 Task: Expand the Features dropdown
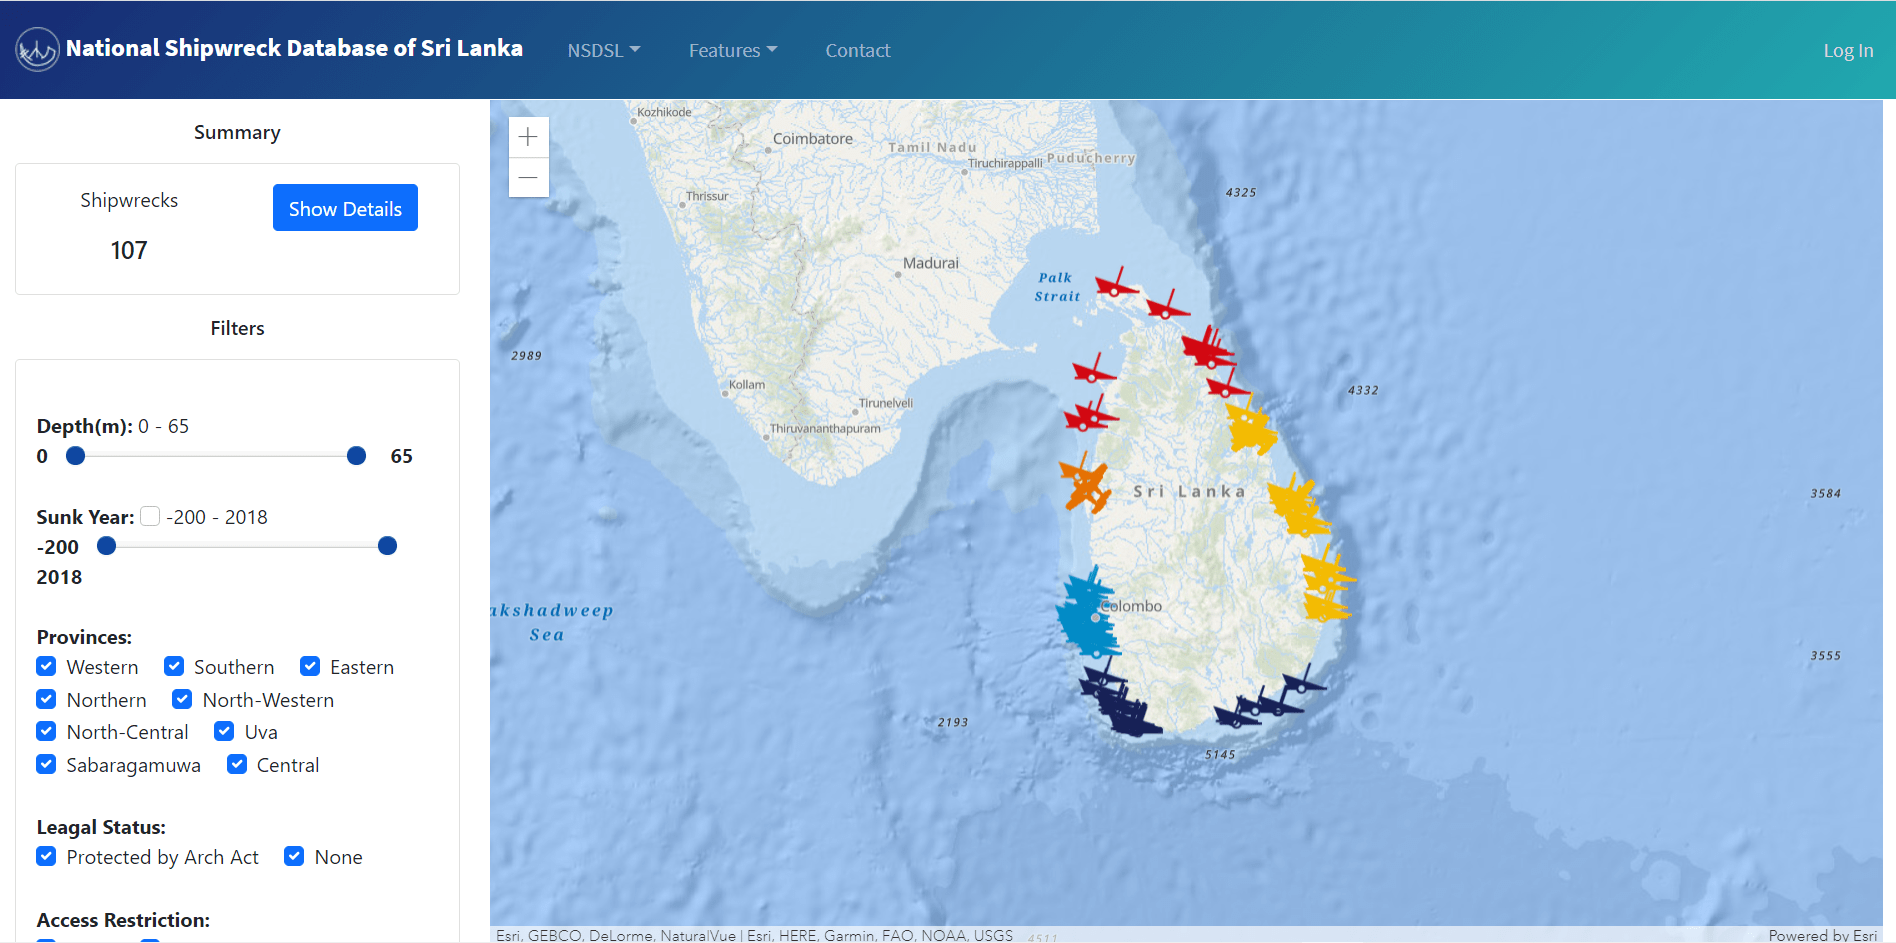coord(732,50)
